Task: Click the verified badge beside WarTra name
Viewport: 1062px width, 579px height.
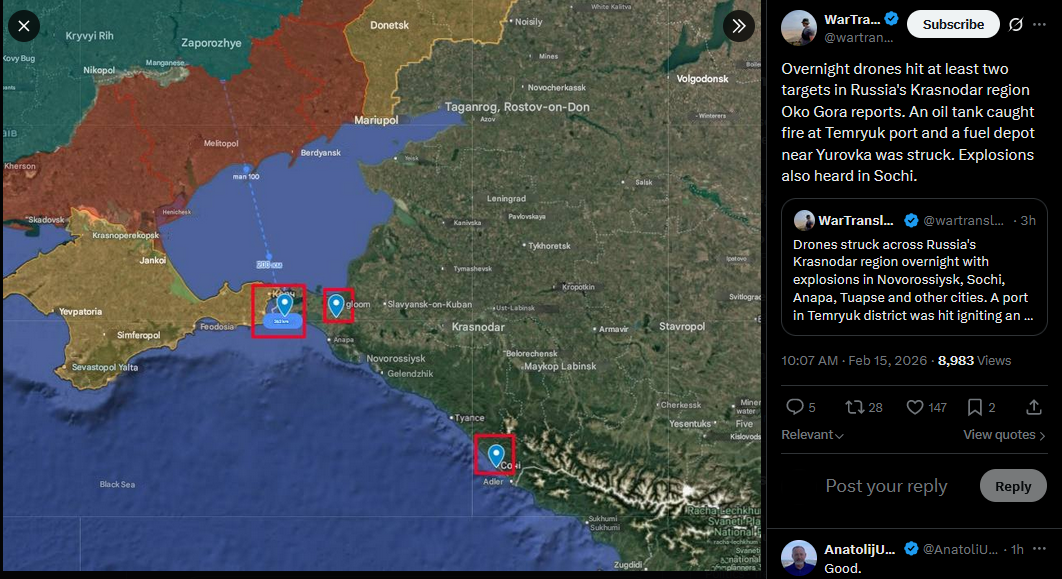Action: [x=892, y=19]
